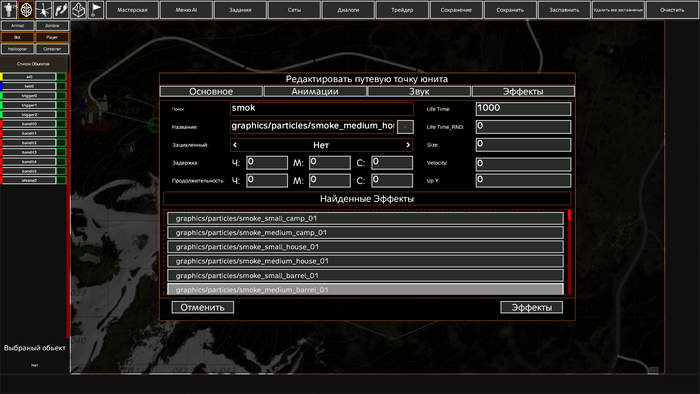Select smoke_small_camp_01 effect
This screenshot has height=394, width=700.
(365, 218)
